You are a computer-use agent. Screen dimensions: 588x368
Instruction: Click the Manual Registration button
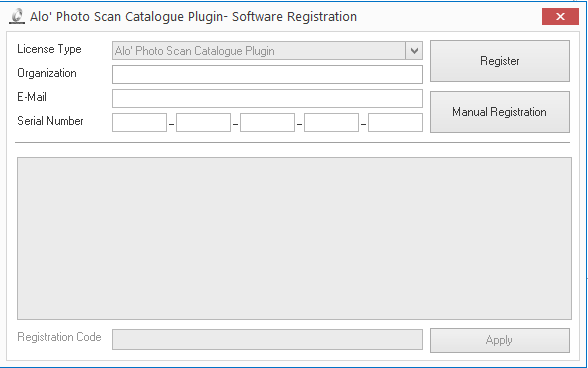(500, 112)
